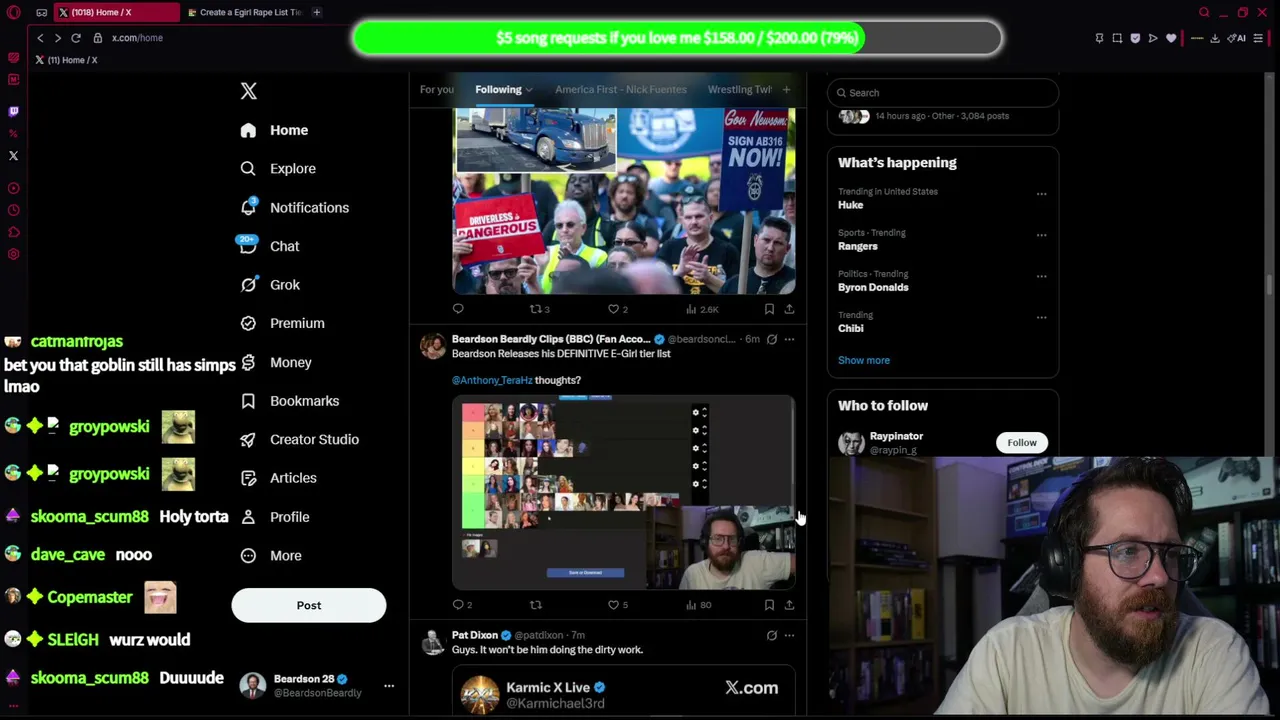Go to Home in the left navigation
Screen dimensions: 1280x720
(275, 130)
